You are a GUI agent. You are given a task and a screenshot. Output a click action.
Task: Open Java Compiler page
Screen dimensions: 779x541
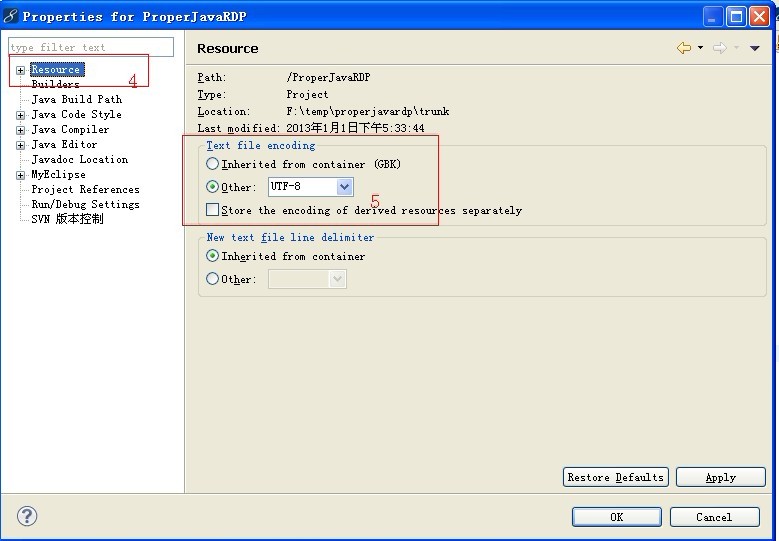tap(70, 129)
